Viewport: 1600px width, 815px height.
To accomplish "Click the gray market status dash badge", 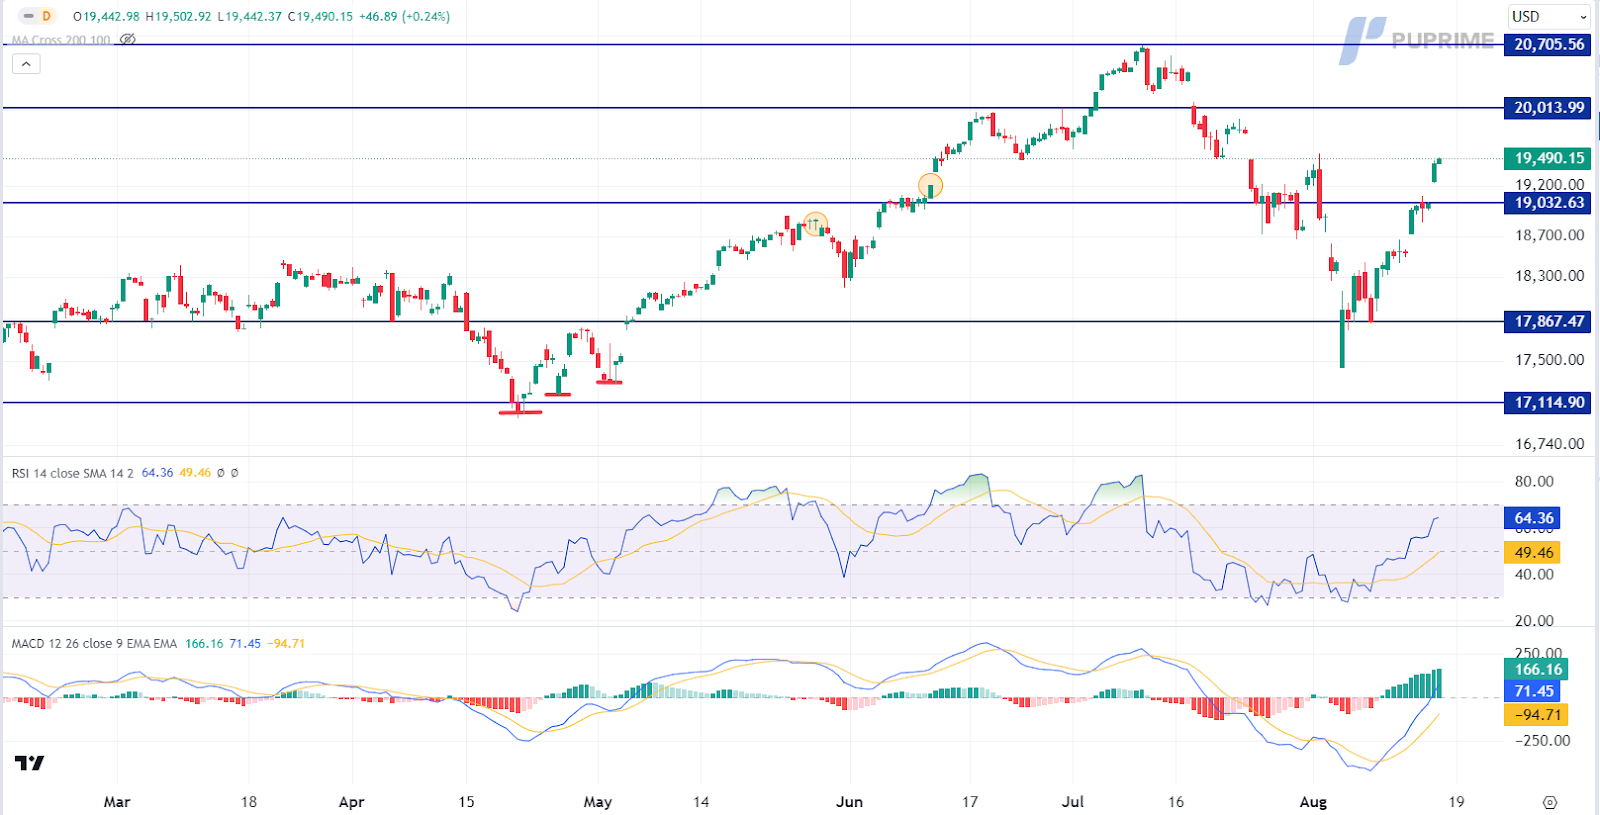I will pyautogui.click(x=27, y=16).
